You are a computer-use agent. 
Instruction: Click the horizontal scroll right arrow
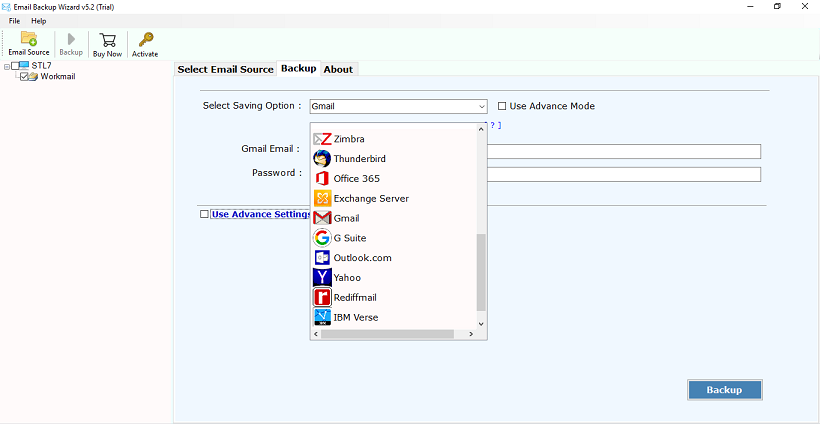(471, 334)
